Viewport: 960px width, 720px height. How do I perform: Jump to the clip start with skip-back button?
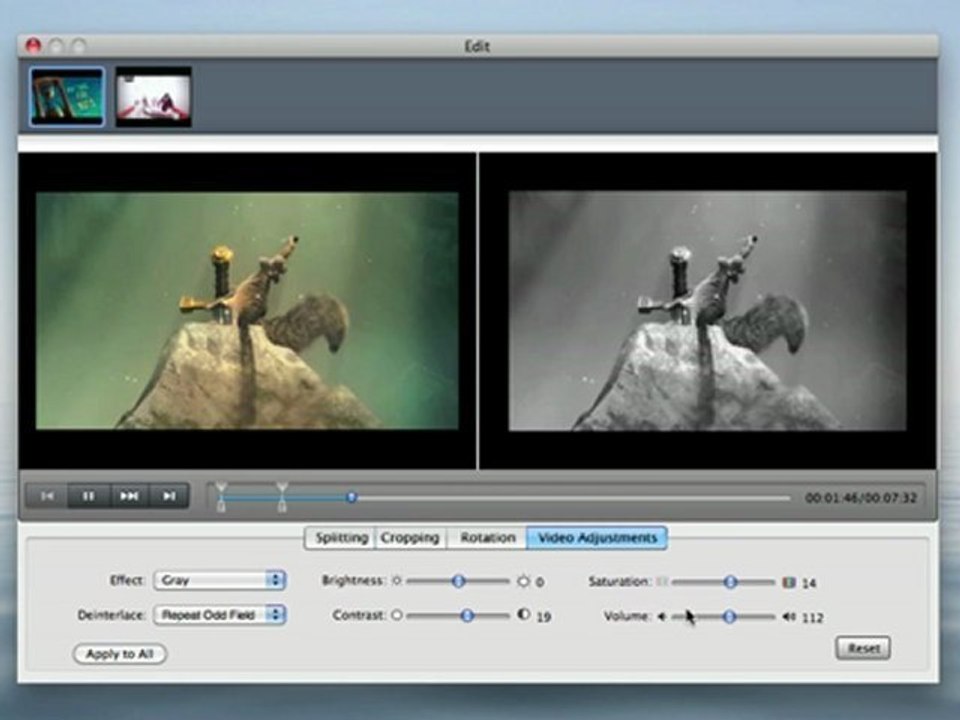pos(47,496)
